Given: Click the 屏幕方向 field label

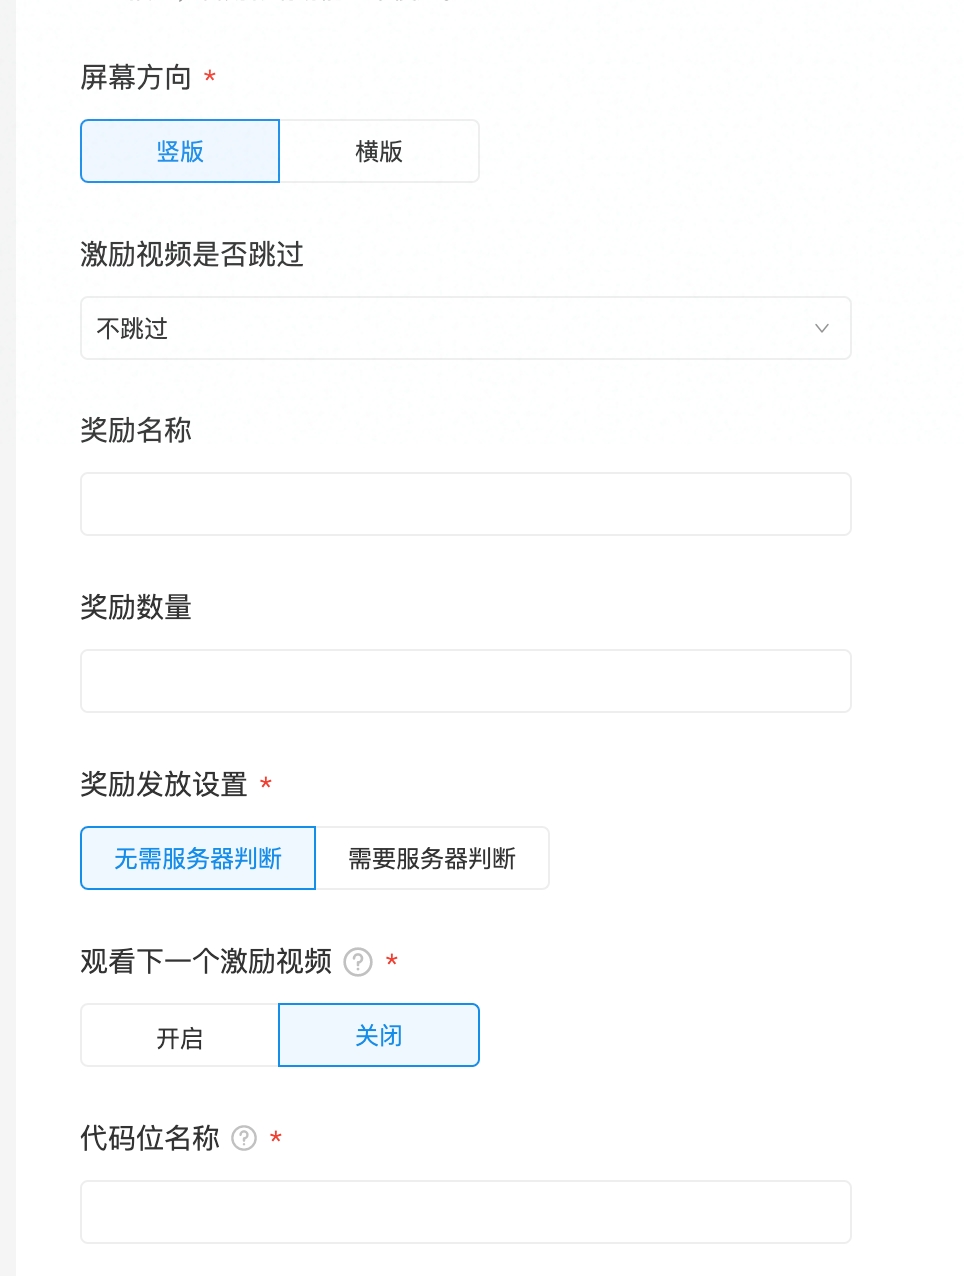Looking at the screenshot, I should 136,77.
